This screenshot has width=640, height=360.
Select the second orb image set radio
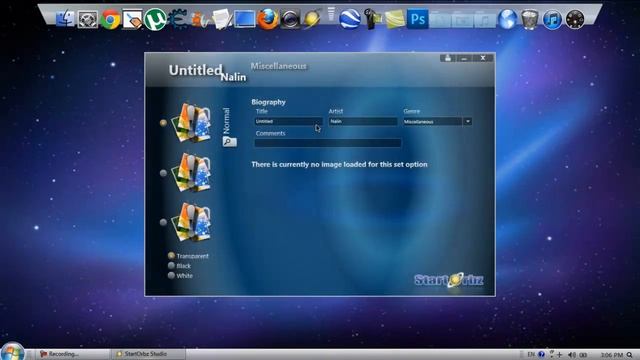163,173
